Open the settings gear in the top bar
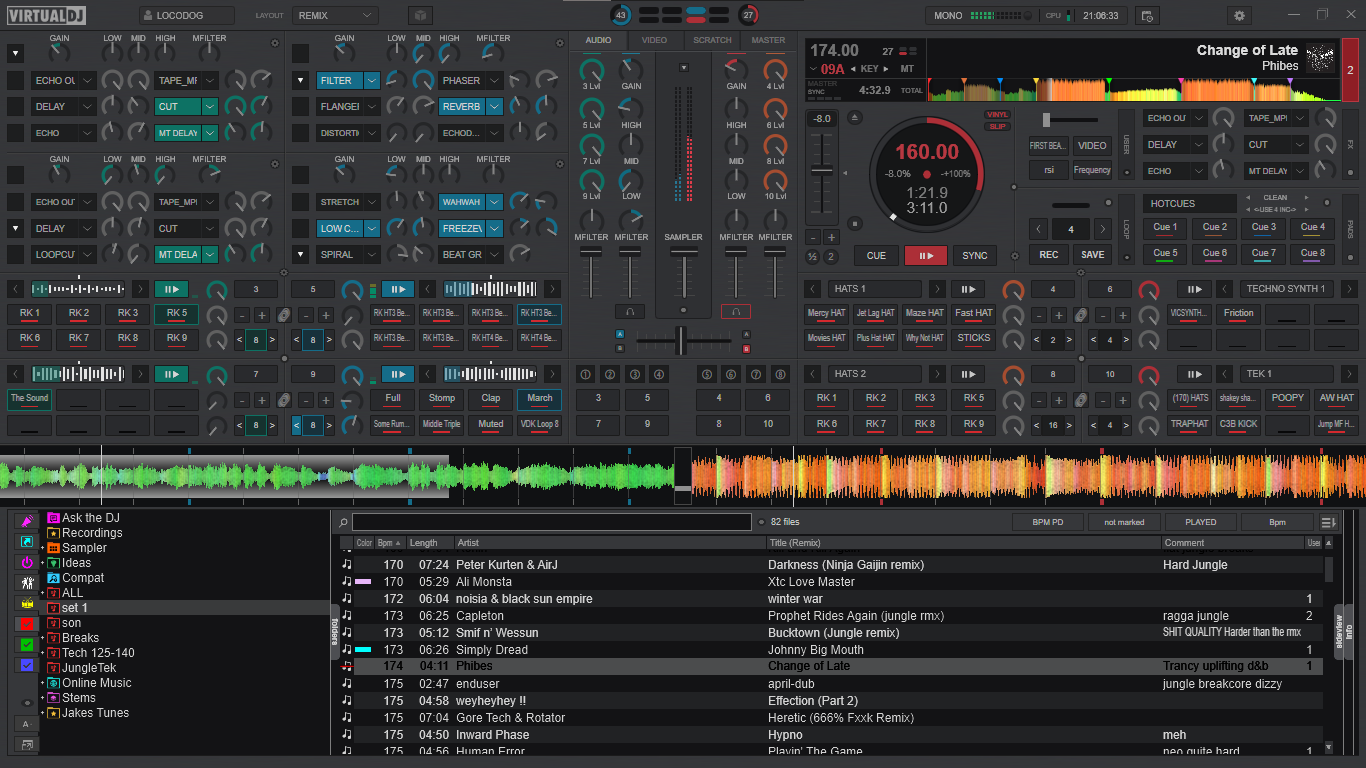Screen dimensions: 1366x768 [1240, 16]
